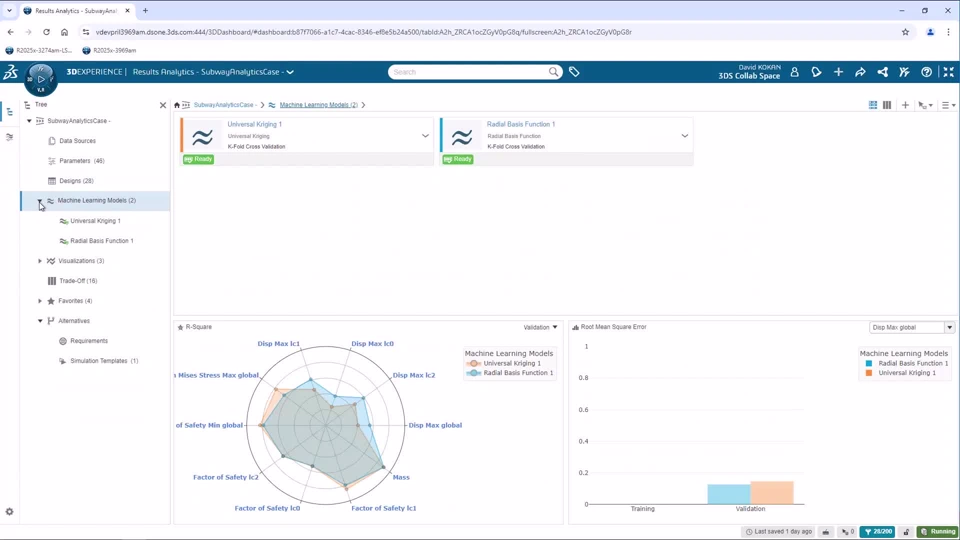Viewport: 960px width, 540px height.
Task: Open selection mode arrow dropdown
Action: coord(925,105)
